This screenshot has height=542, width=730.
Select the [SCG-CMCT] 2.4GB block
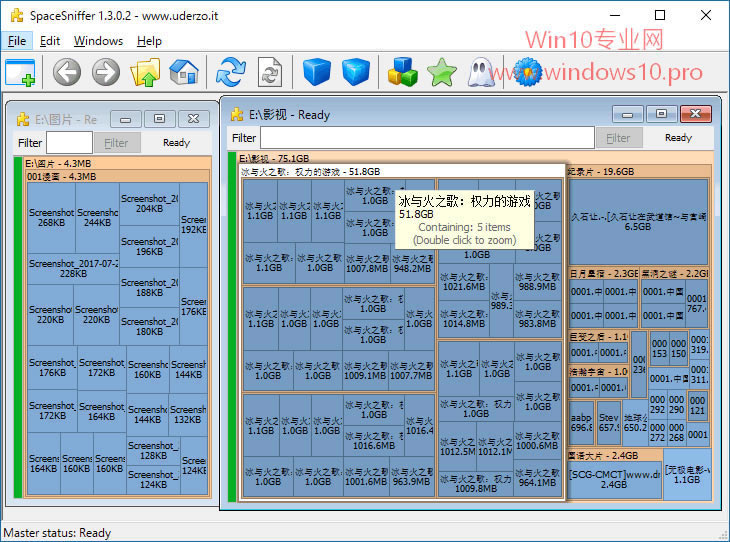click(614, 478)
